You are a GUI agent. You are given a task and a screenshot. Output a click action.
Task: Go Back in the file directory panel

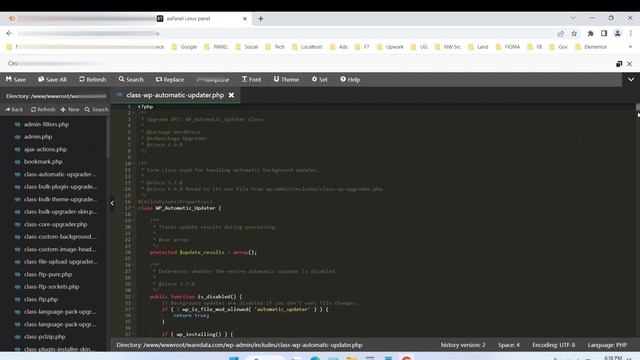pos(14,109)
